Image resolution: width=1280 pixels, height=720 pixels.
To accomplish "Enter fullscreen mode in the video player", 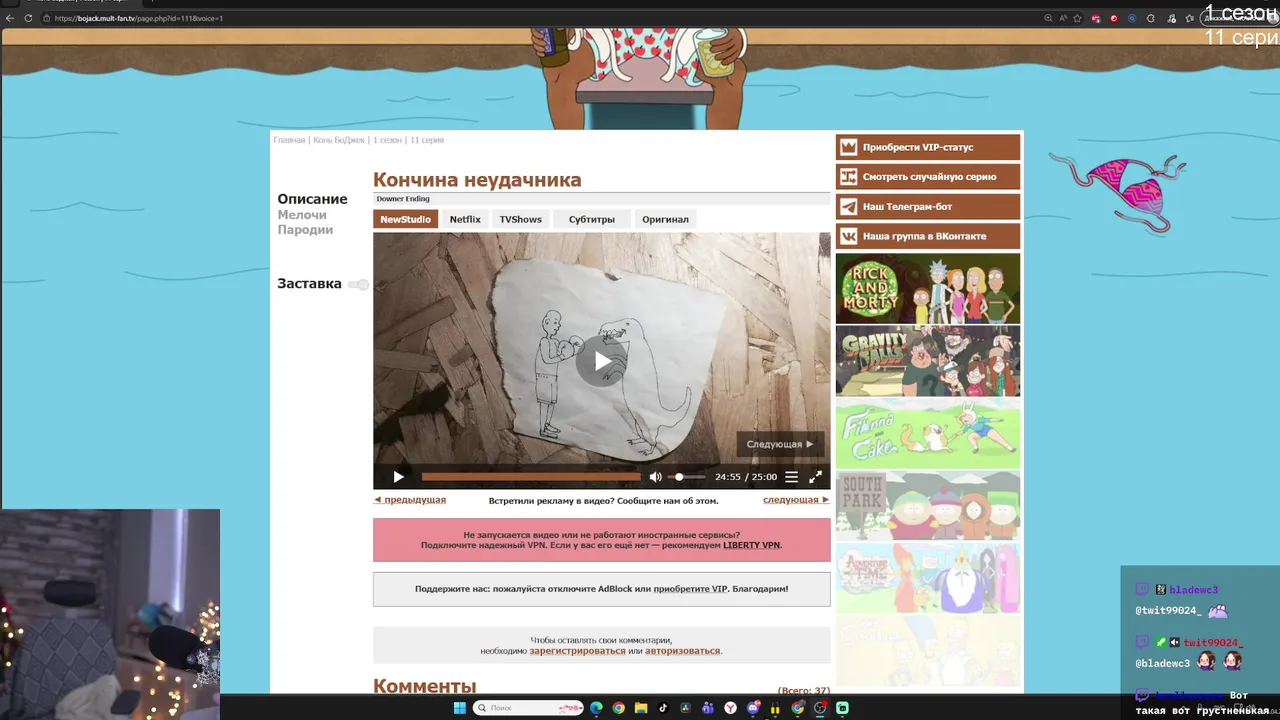I will tap(815, 477).
